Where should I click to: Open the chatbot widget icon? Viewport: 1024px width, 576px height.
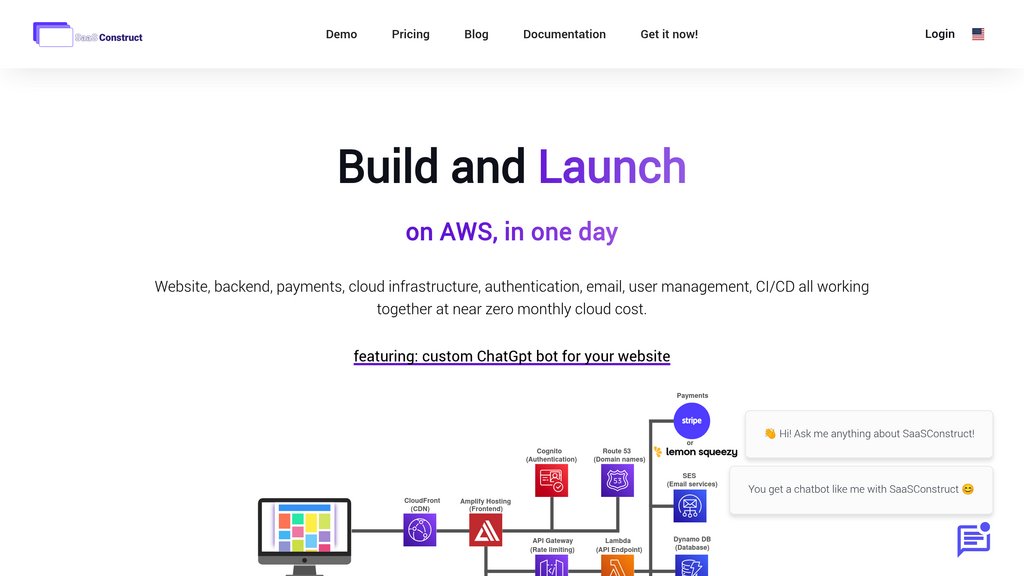click(973, 540)
